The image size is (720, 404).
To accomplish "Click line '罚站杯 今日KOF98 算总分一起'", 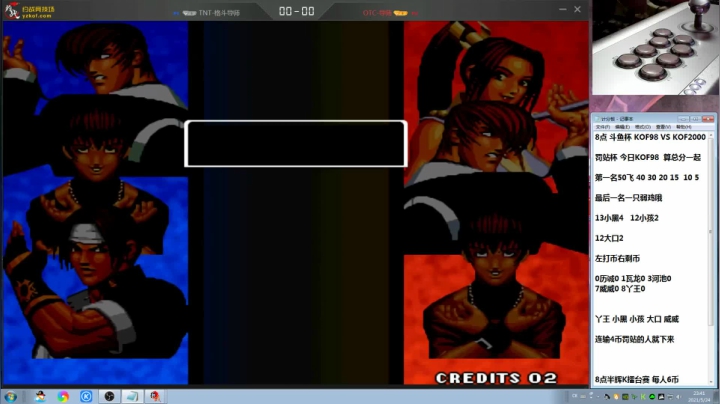I will coord(647,157).
